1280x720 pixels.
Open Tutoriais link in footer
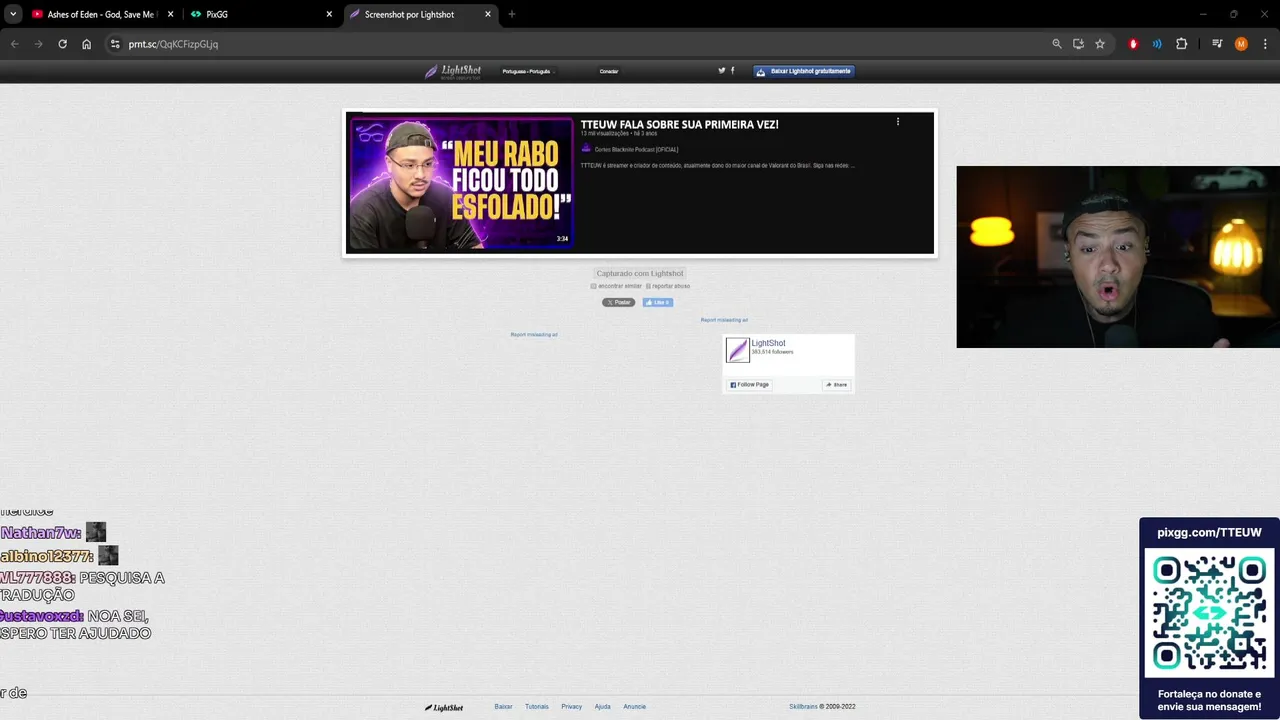point(537,707)
